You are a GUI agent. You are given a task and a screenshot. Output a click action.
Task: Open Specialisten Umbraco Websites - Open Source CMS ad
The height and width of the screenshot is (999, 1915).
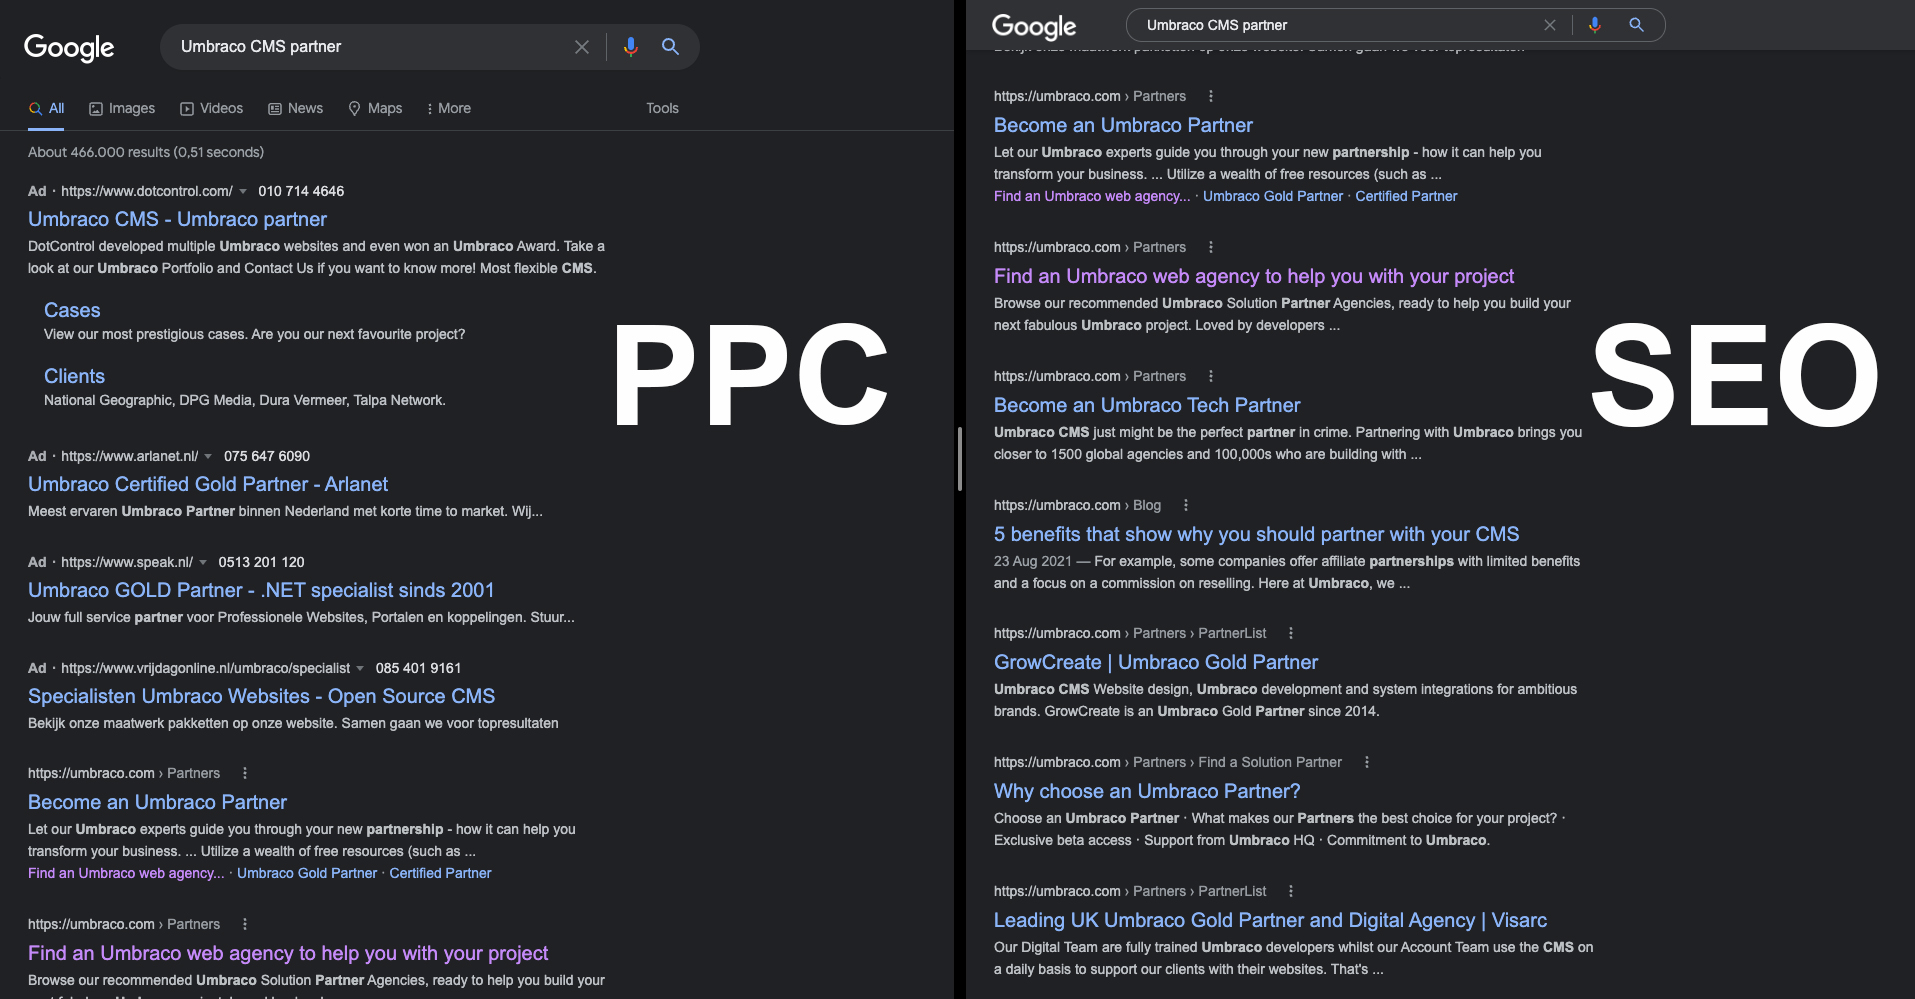261,696
